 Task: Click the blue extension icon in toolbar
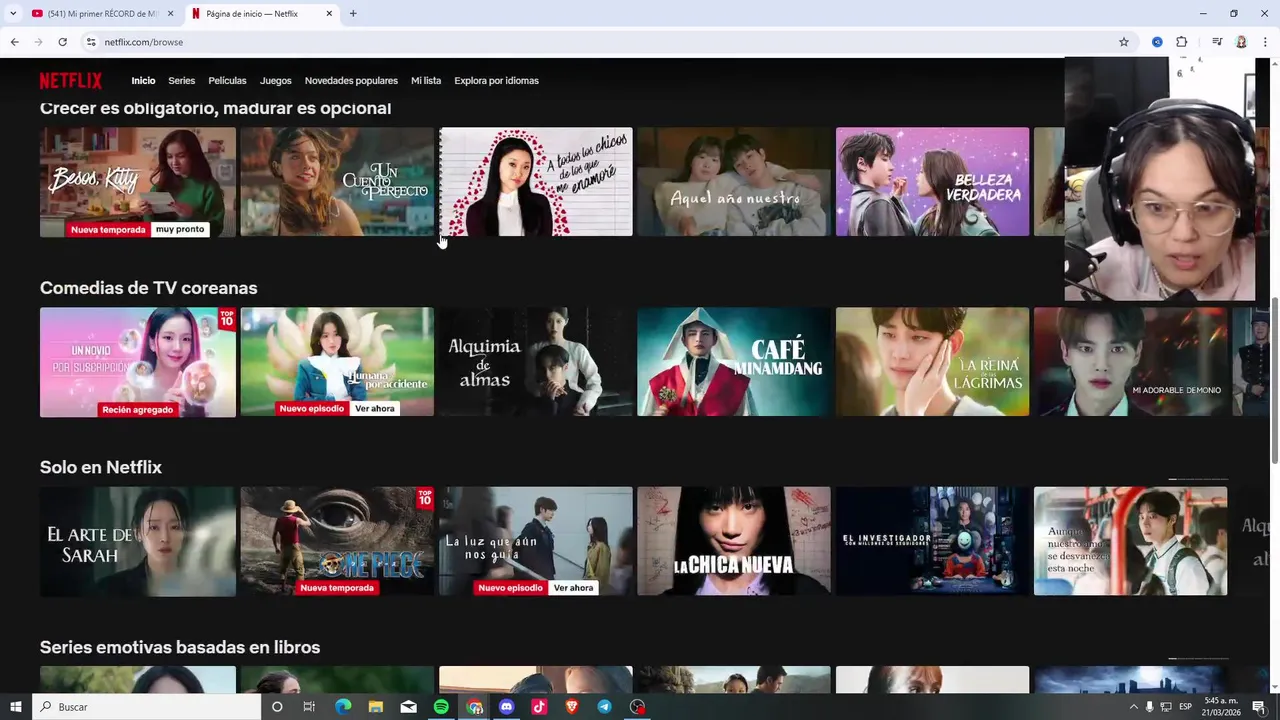coord(1157,42)
